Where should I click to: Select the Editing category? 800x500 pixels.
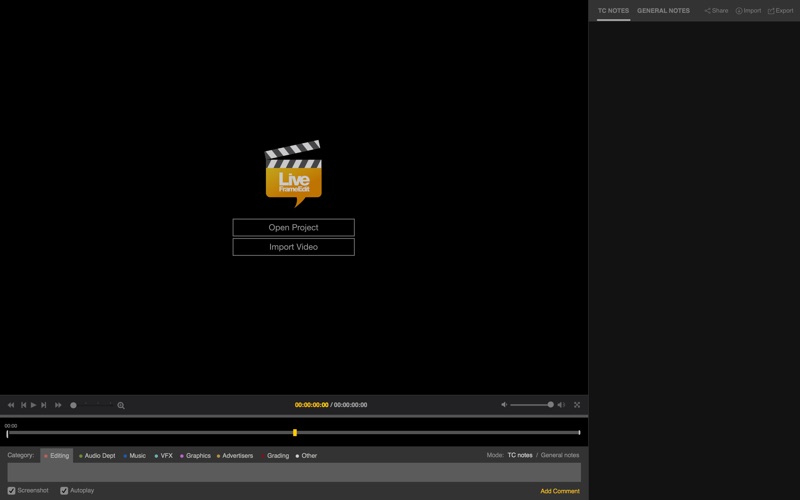point(57,456)
